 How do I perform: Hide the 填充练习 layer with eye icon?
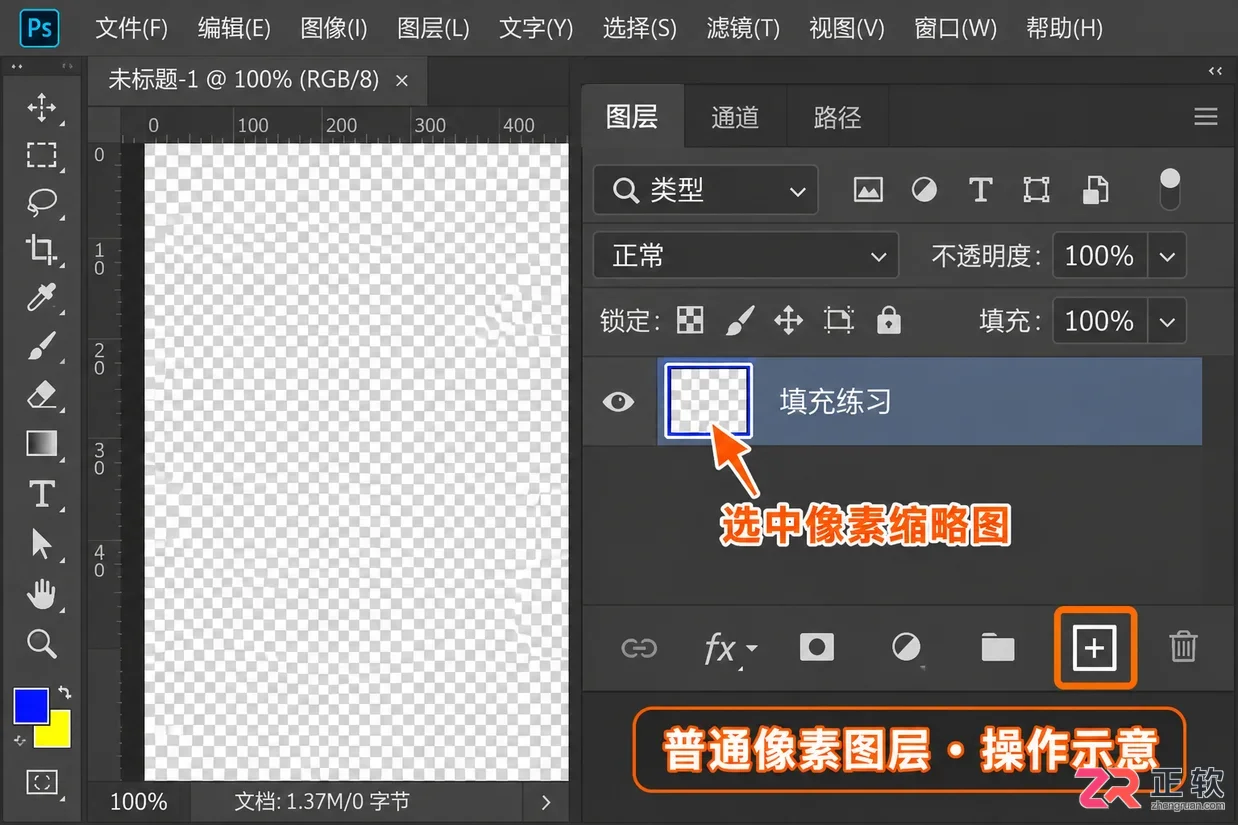click(x=619, y=402)
